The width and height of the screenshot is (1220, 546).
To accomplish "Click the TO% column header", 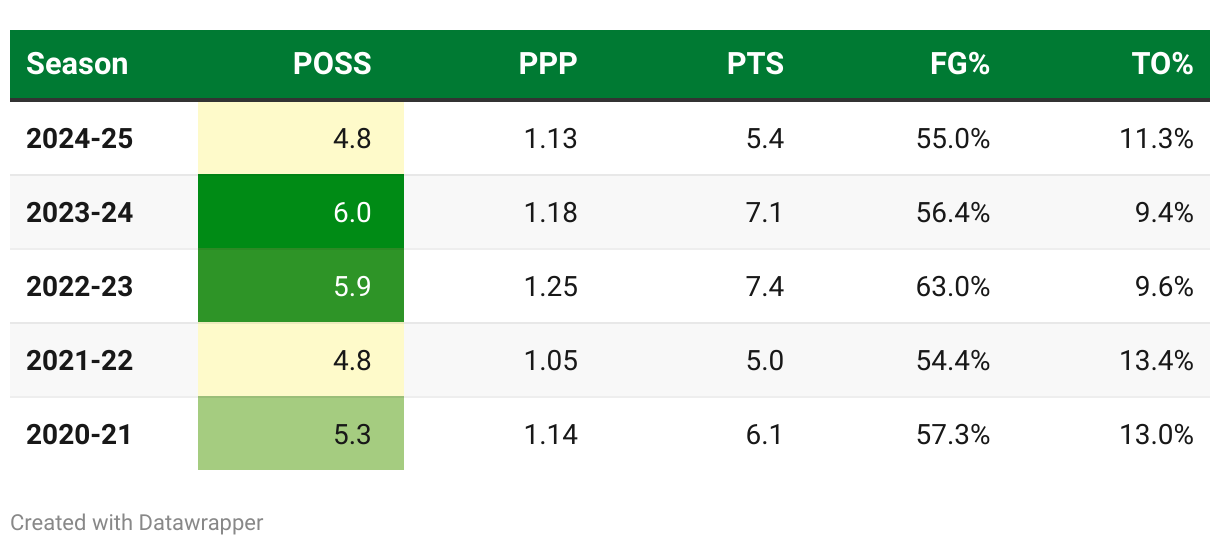I will point(1163,64).
